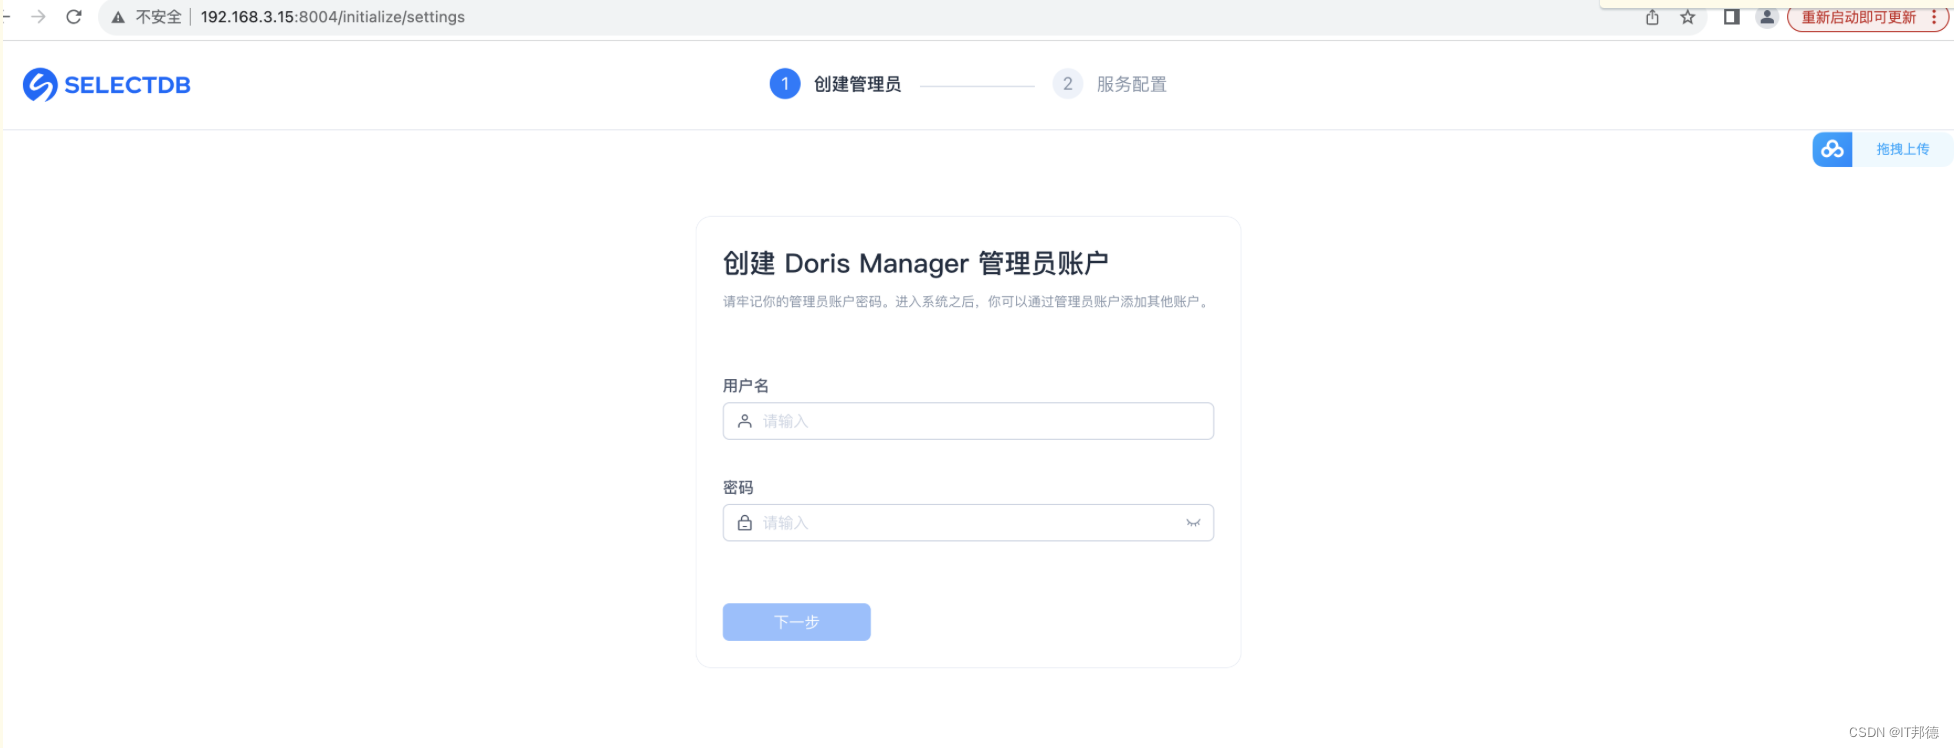This screenshot has width=1954, height=748.
Task: Bookmark this page with the star icon
Action: tap(1688, 17)
